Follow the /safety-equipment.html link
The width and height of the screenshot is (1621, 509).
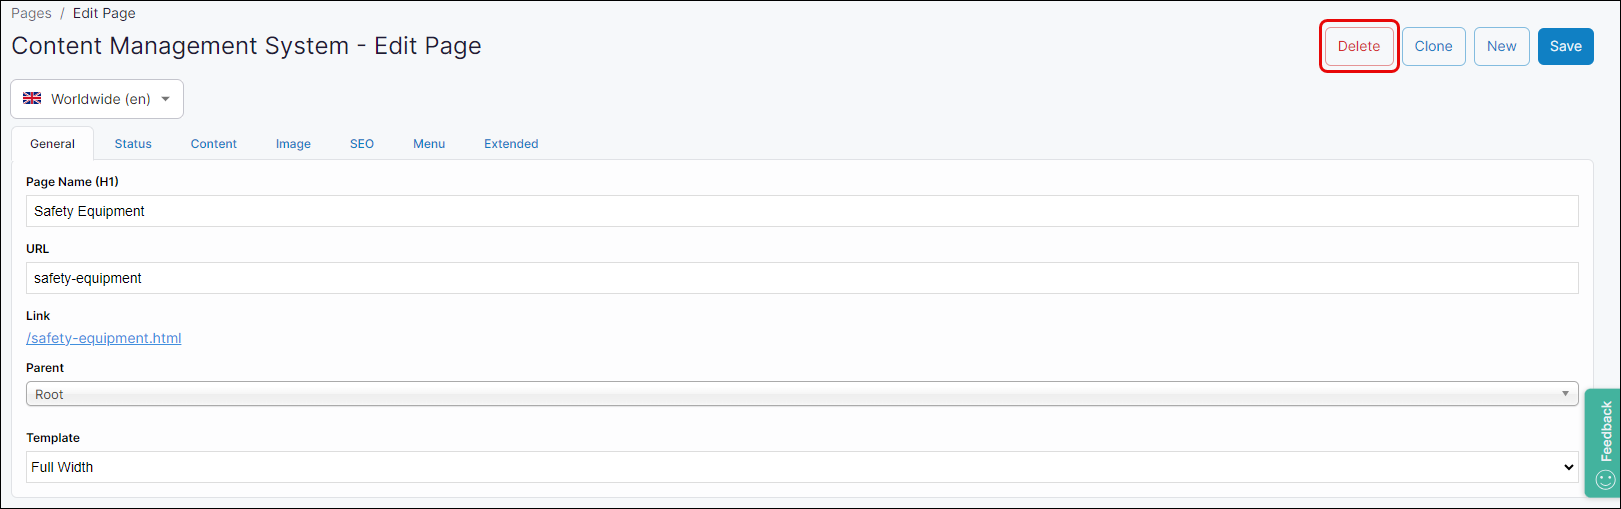coord(104,338)
